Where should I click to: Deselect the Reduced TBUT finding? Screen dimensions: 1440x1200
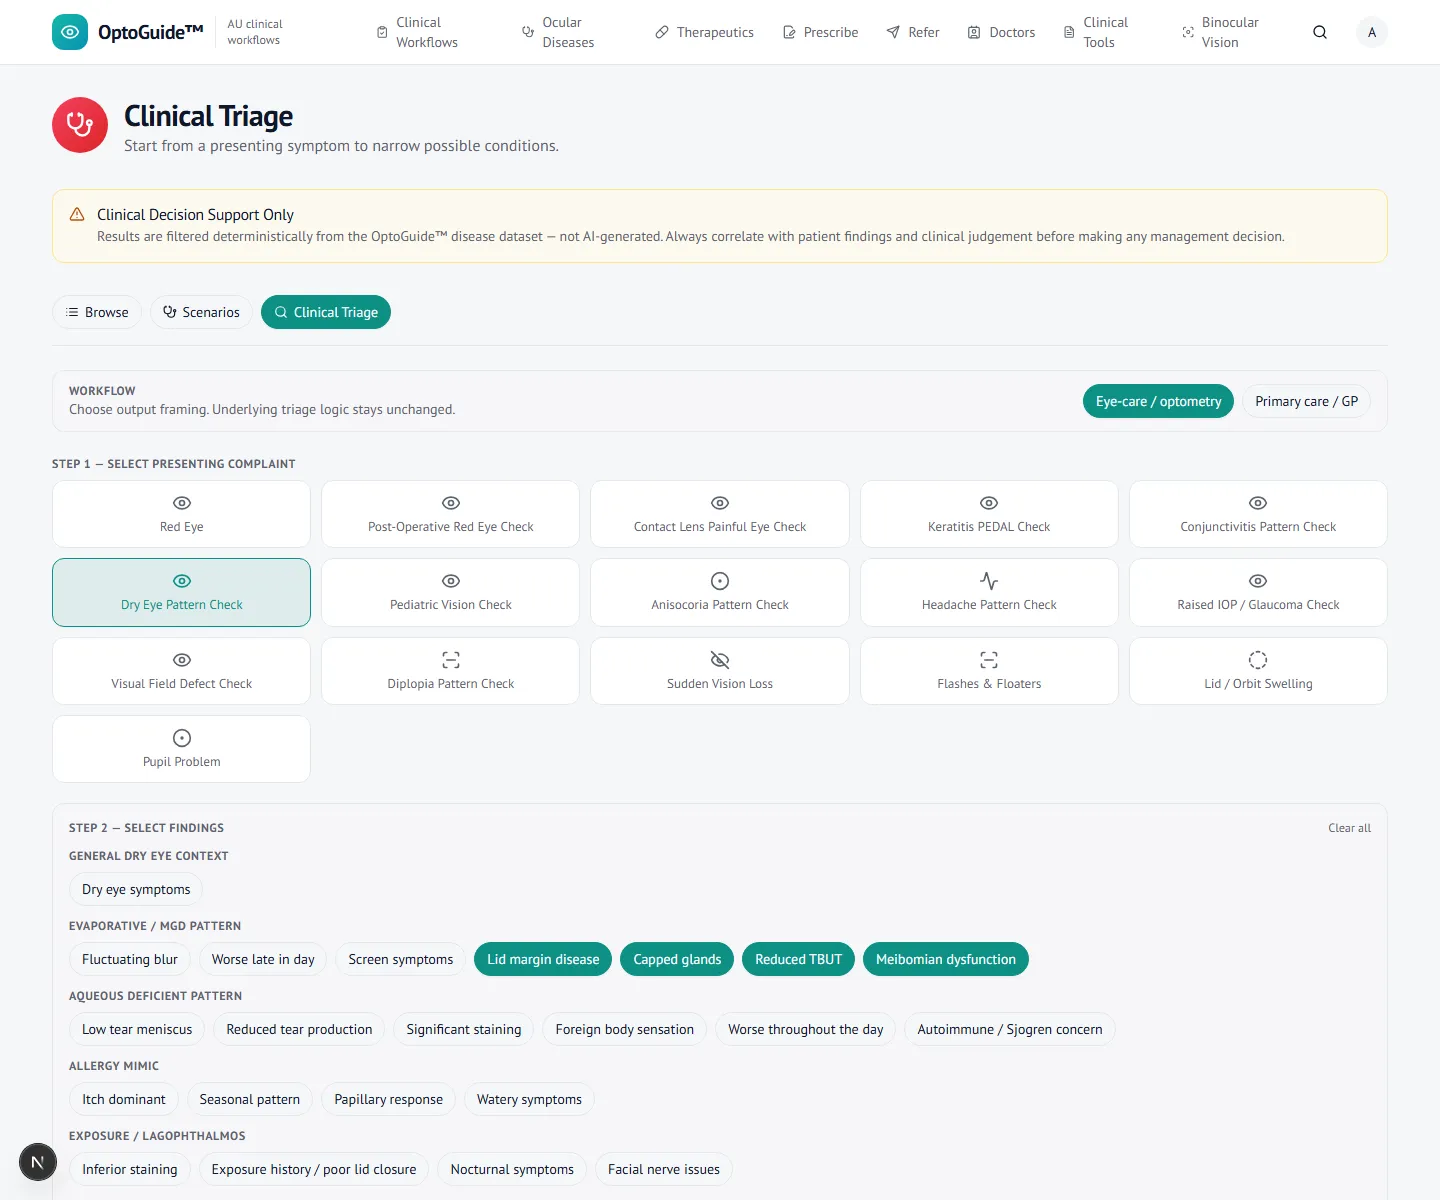(799, 959)
